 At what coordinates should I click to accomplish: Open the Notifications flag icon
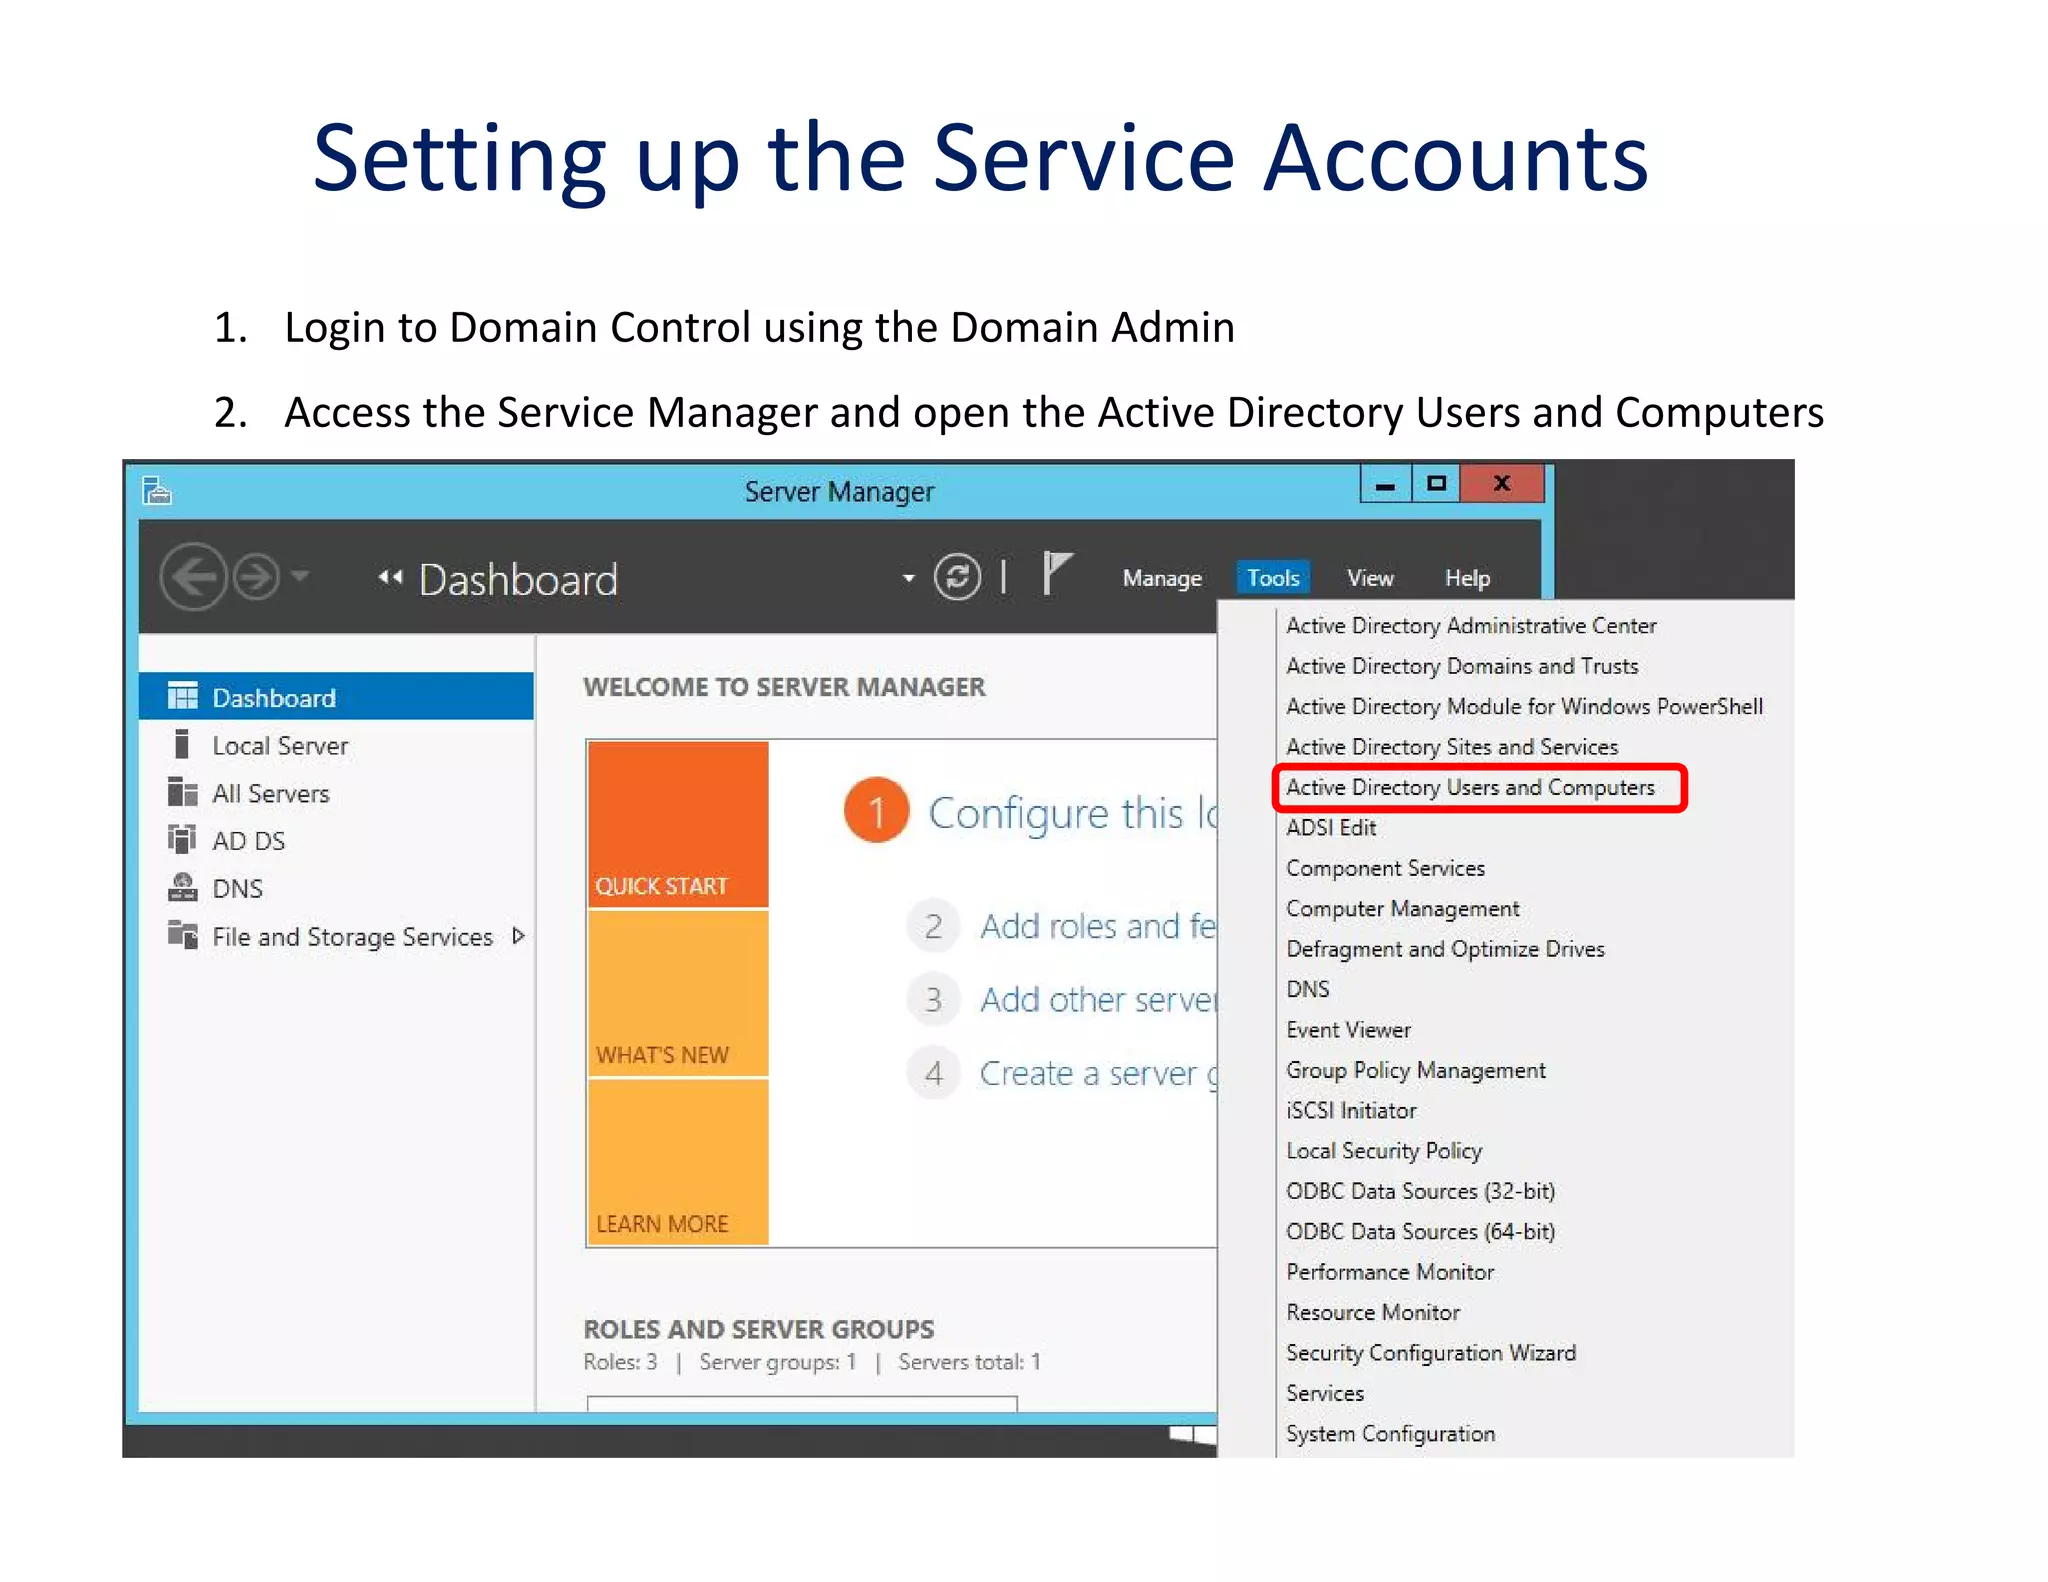1056,573
